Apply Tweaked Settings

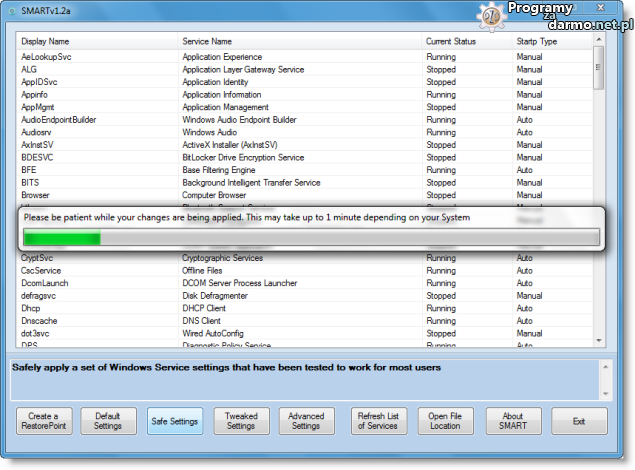coord(241,421)
